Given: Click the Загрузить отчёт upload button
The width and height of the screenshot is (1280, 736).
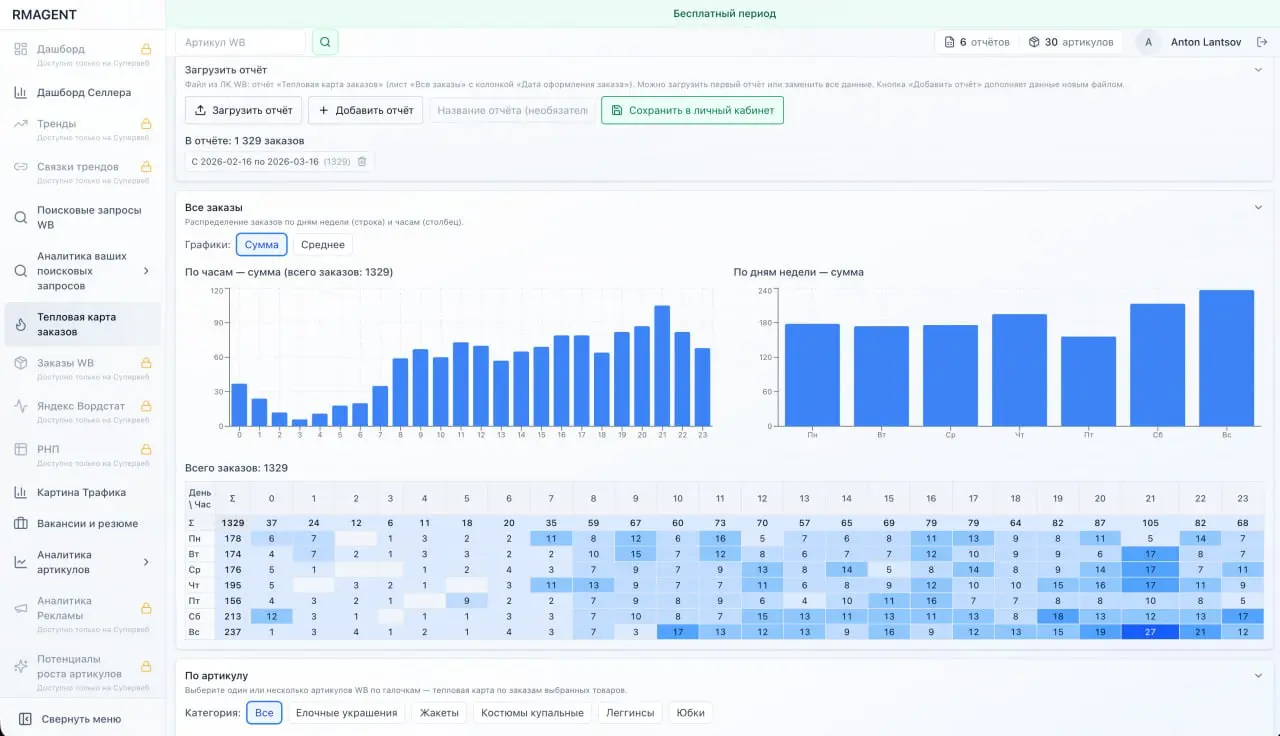Looking at the screenshot, I should (x=243, y=110).
